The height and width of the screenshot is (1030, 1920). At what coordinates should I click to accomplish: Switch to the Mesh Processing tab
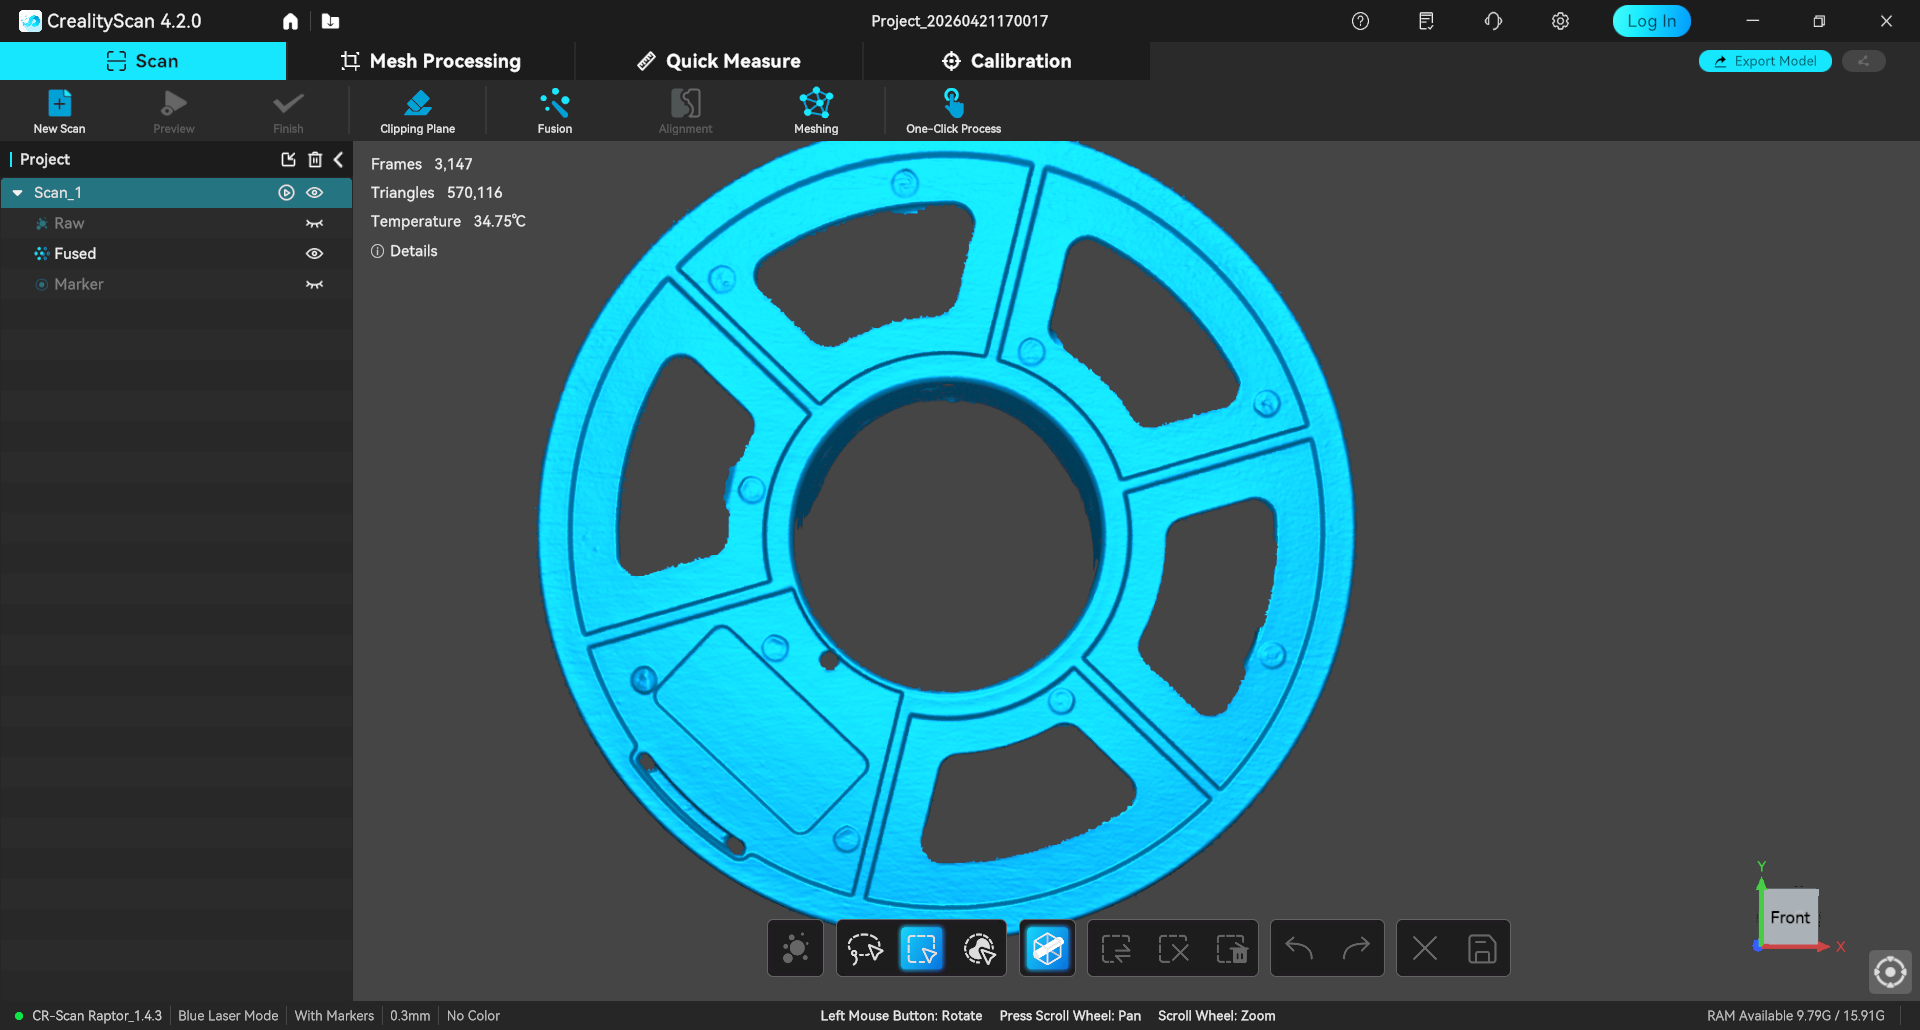tap(430, 61)
